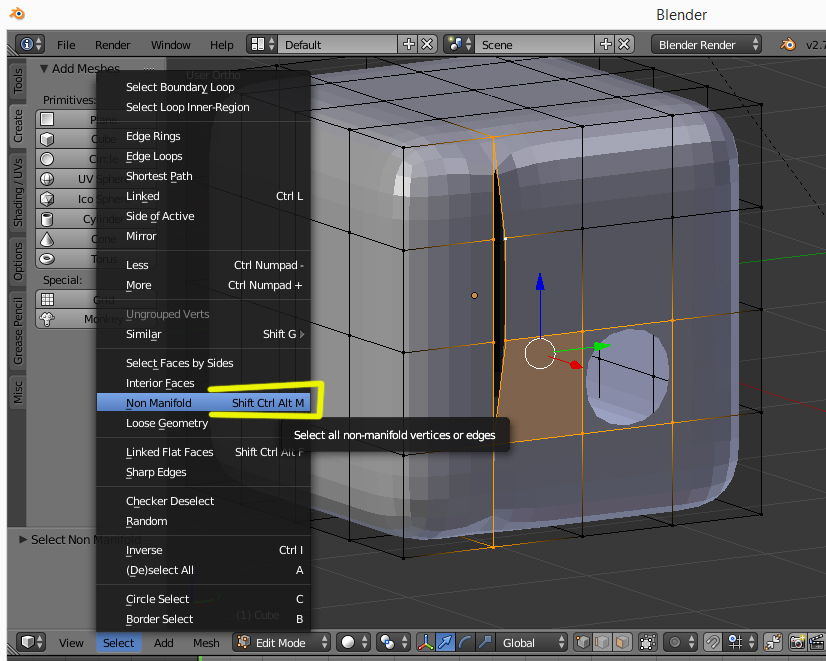Click OpenGL render image camera icon
Viewport: 826px width, 661px height.
(798, 642)
